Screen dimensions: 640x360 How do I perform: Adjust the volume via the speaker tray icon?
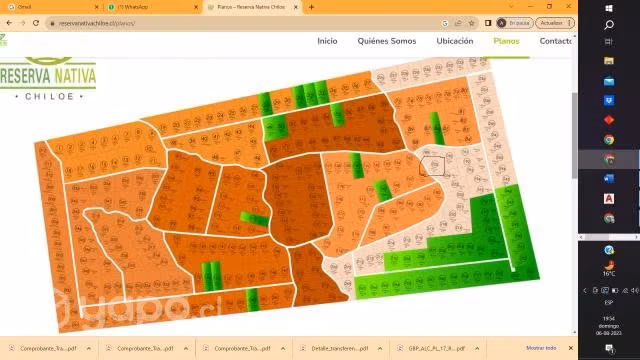[x=635, y=290]
